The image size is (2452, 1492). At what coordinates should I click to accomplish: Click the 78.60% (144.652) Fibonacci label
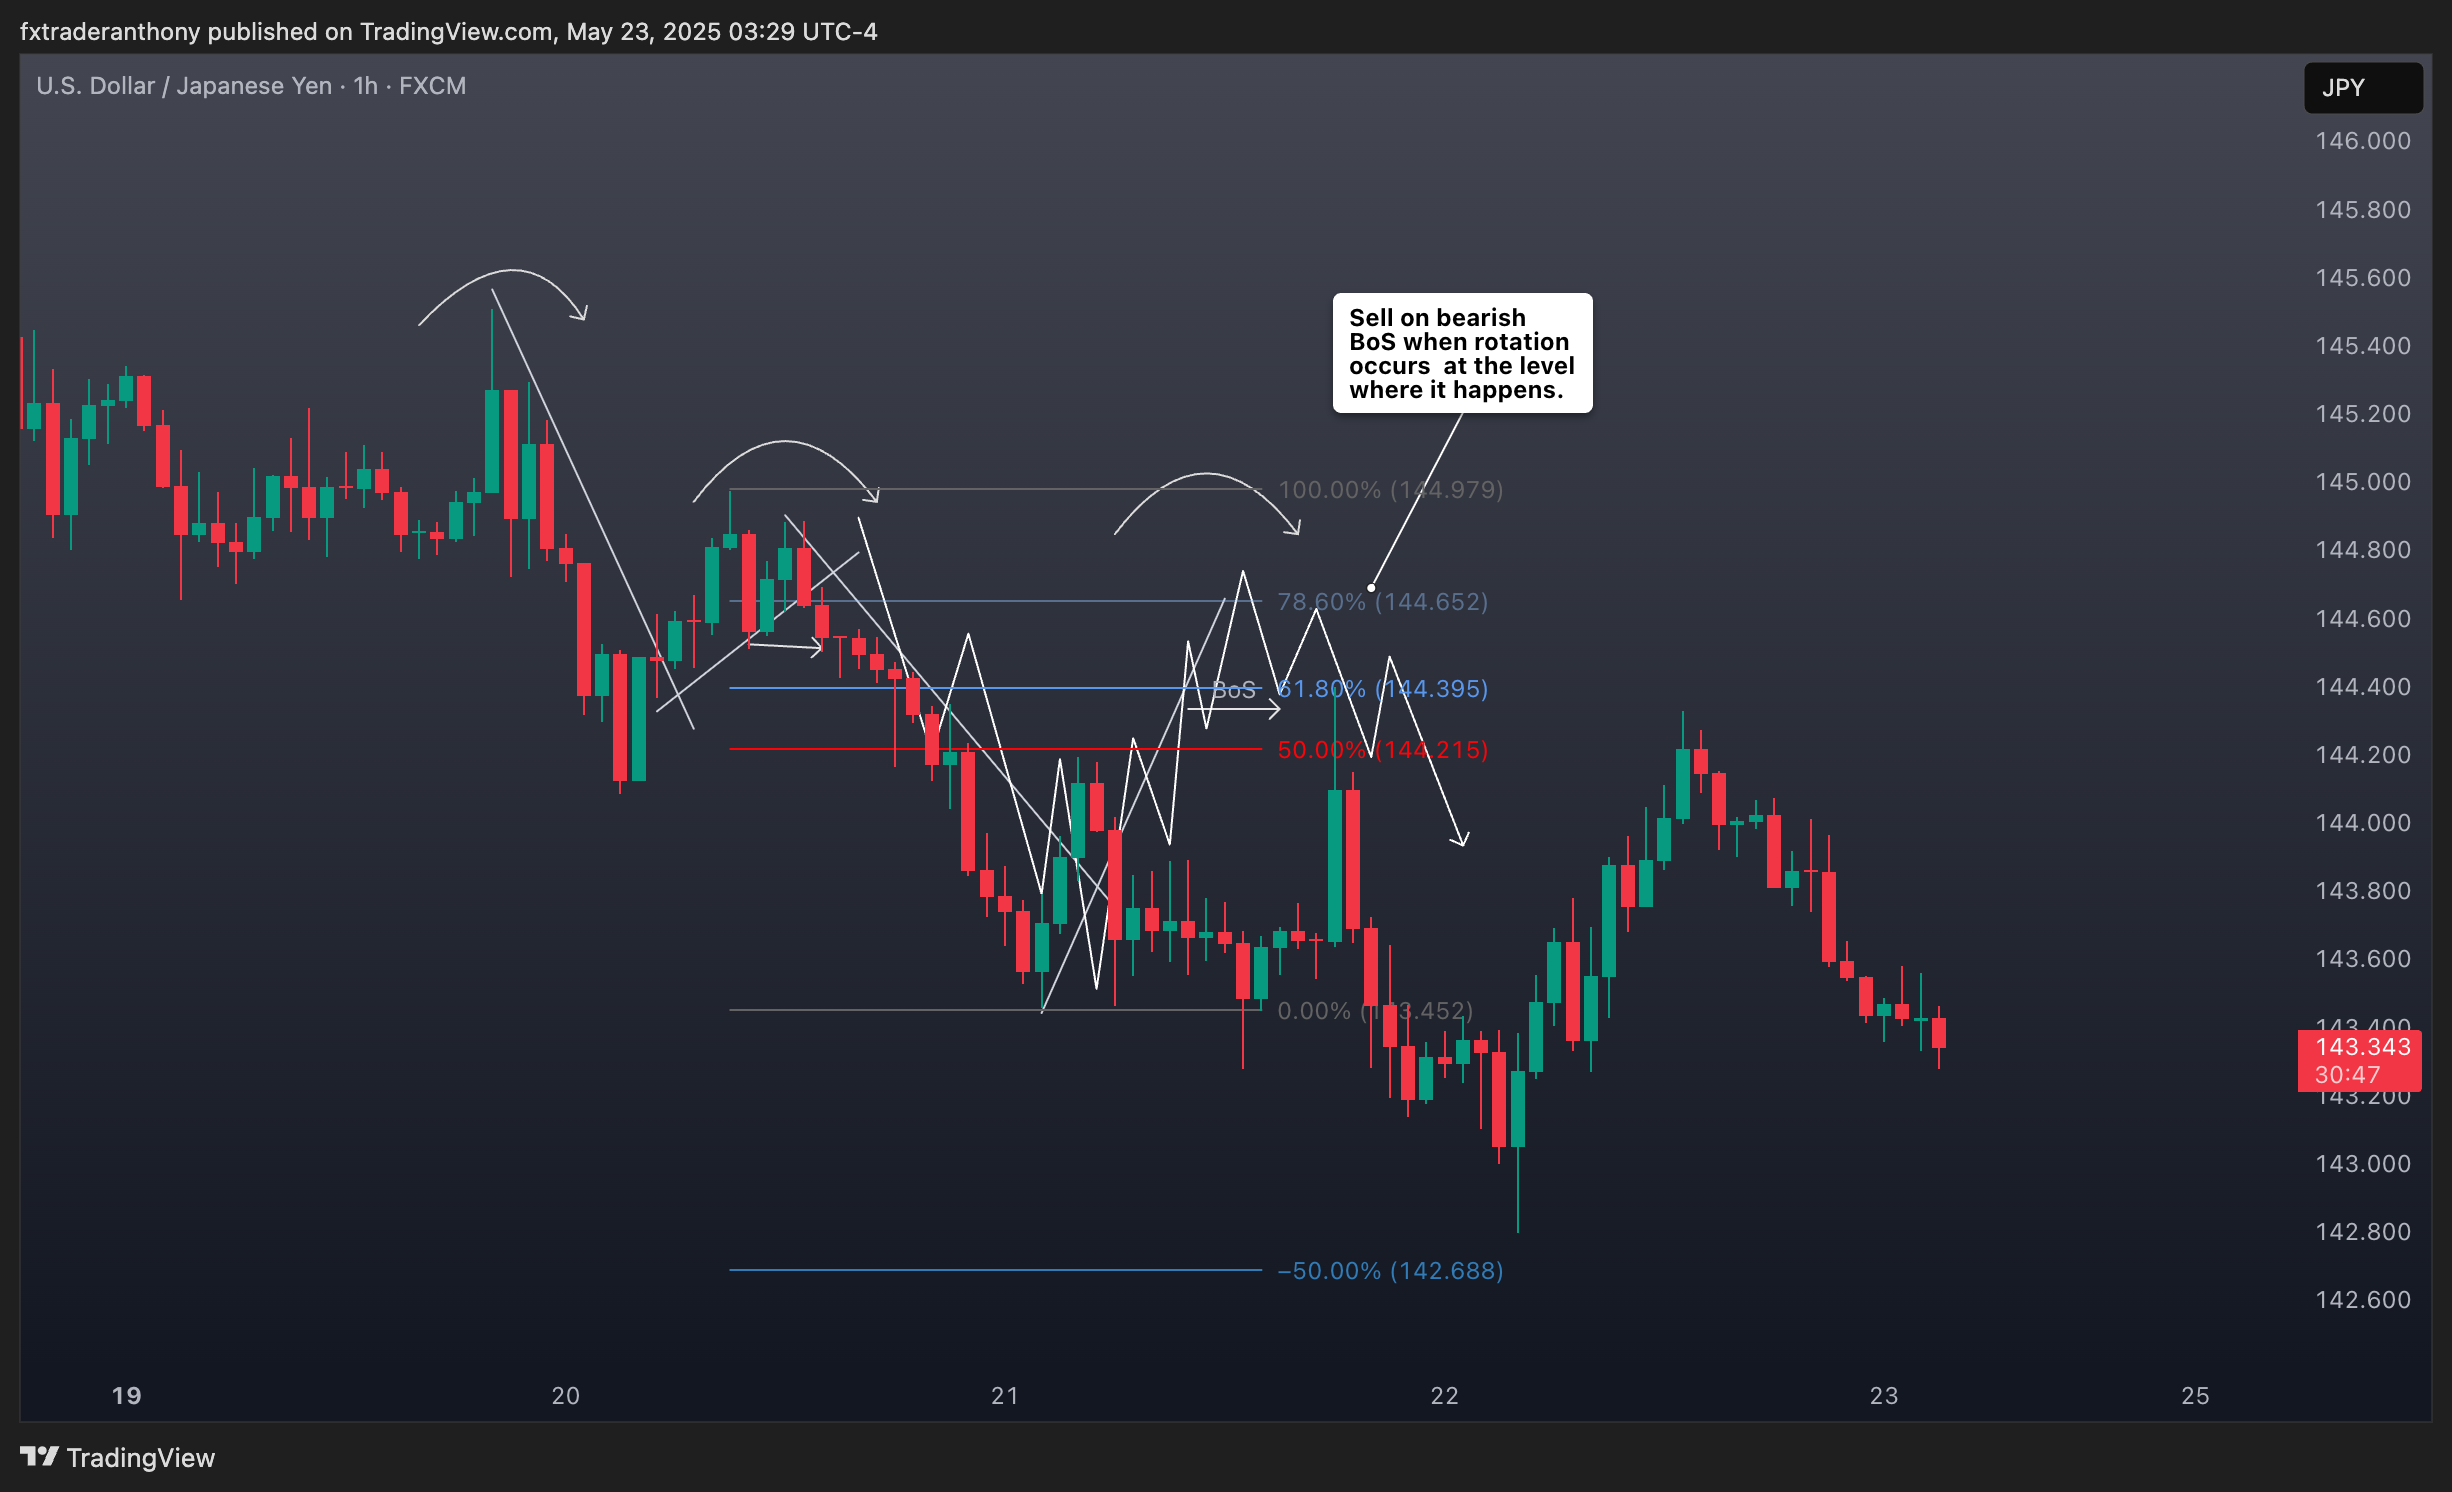(1383, 602)
